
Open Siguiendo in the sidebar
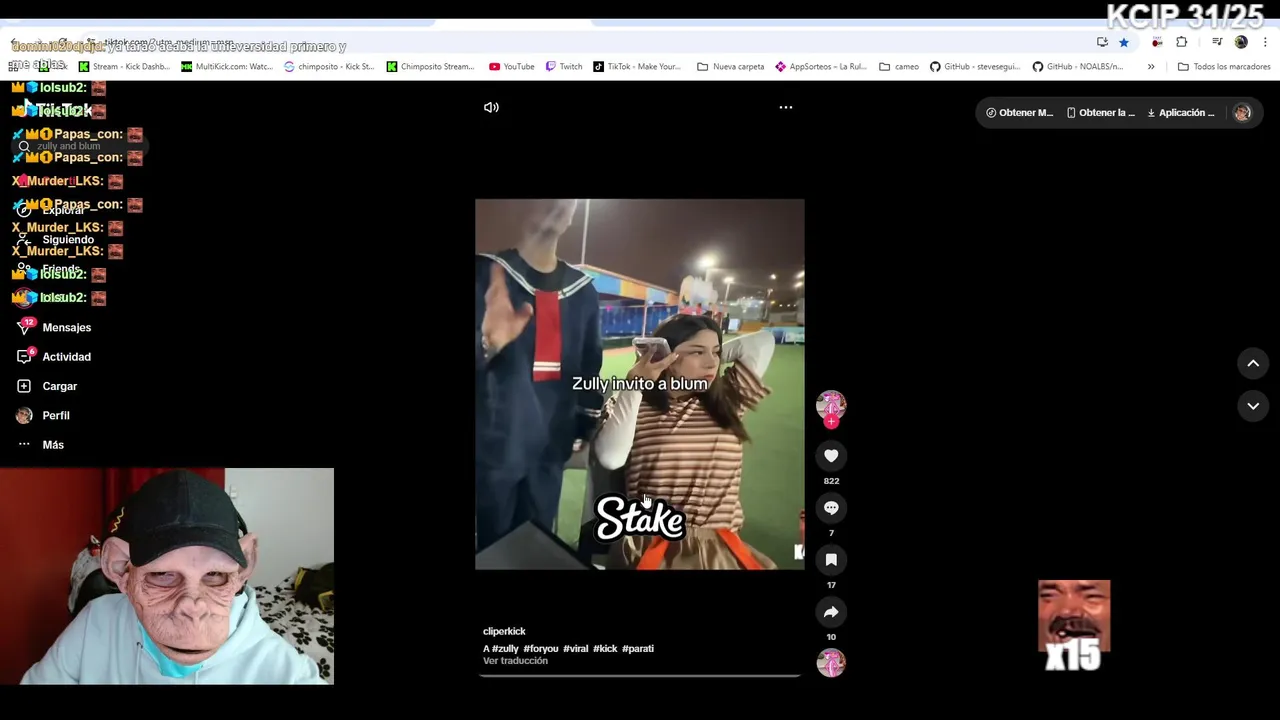click(x=68, y=240)
